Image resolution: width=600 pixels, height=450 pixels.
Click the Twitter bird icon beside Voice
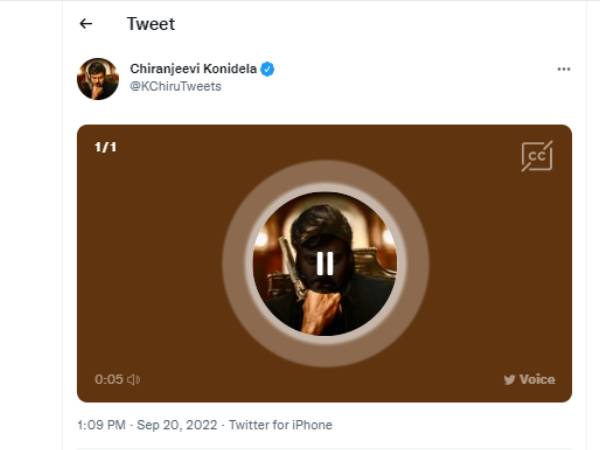tap(509, 380)
